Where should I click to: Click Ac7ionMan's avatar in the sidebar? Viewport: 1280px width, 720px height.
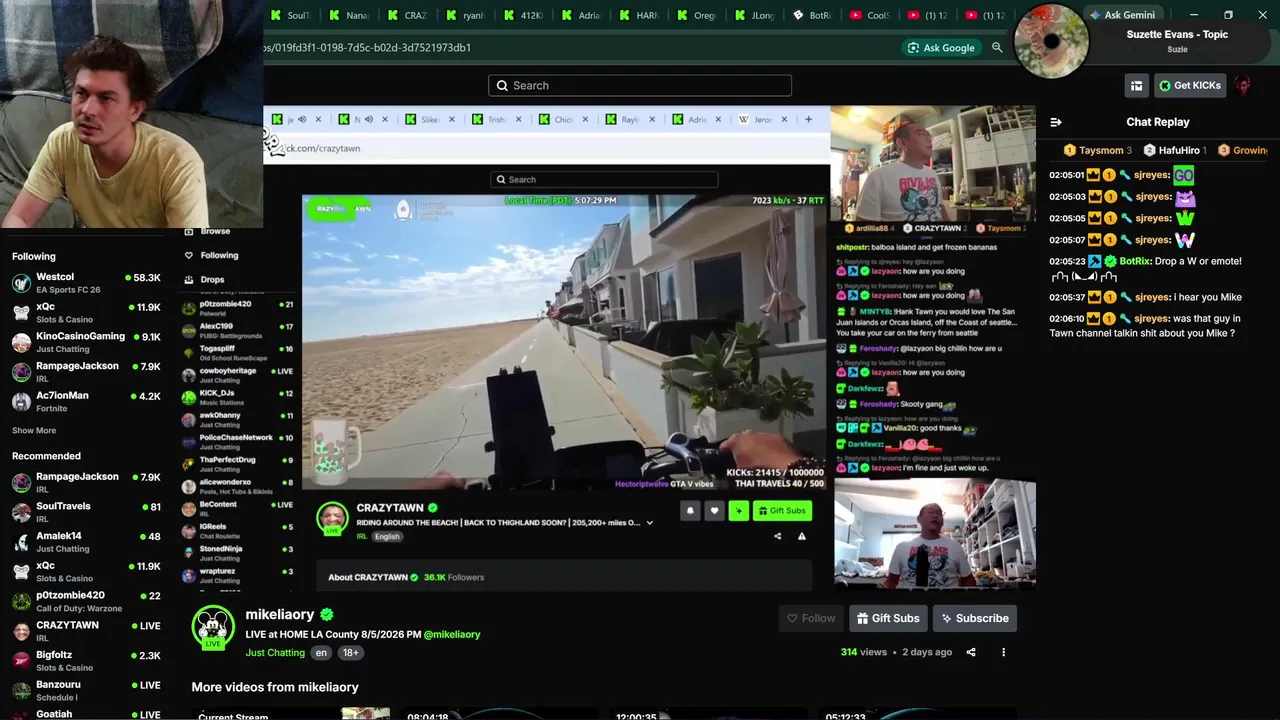21,401
